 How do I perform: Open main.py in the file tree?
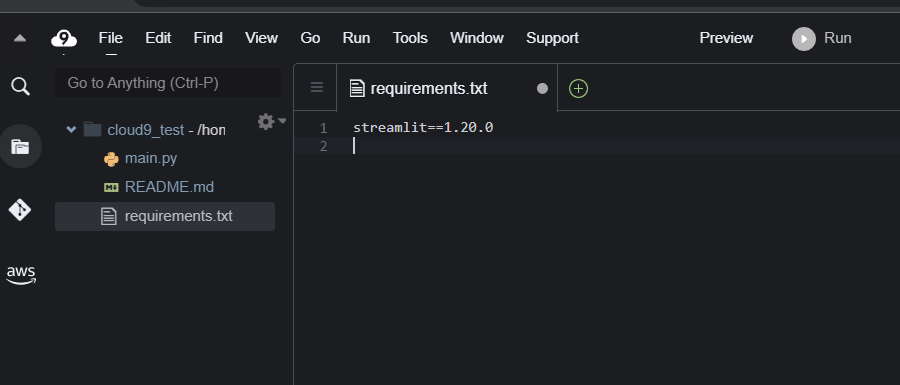[x=151, y=158]
